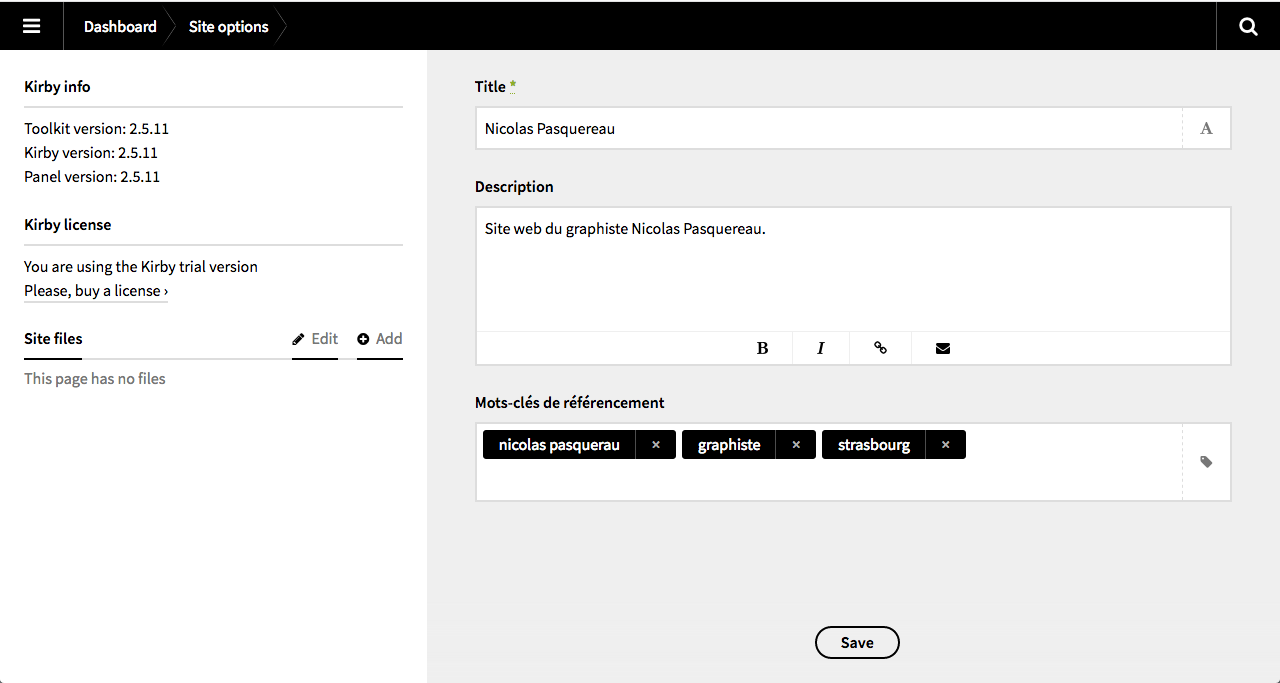This screenshot has height=683, width=1280.
Task: Add a new site file
Action: click(x=380, y=339)
